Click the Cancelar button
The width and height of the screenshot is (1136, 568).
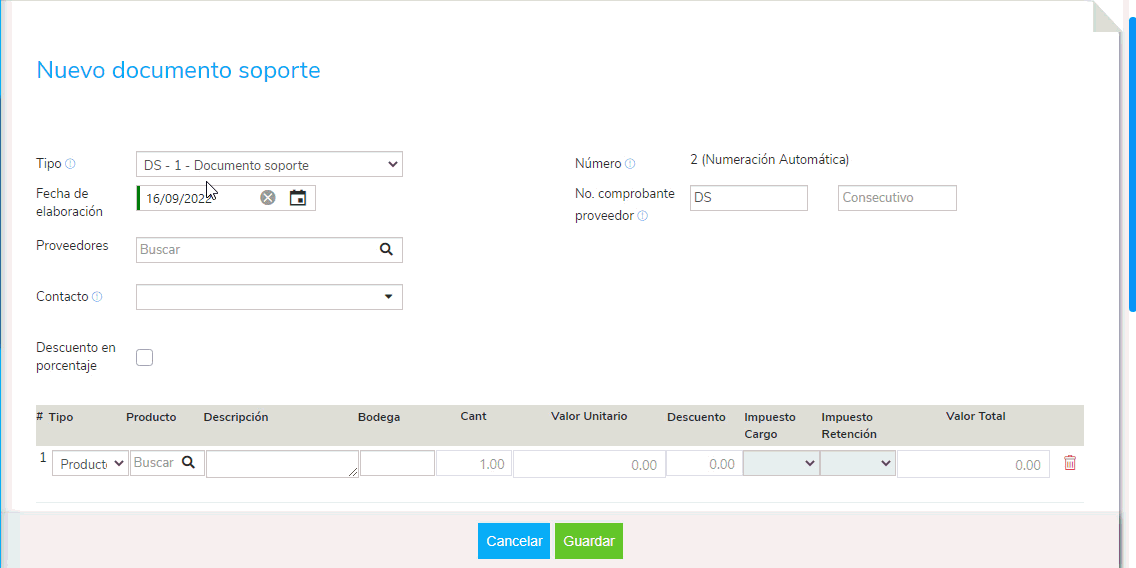514,541
